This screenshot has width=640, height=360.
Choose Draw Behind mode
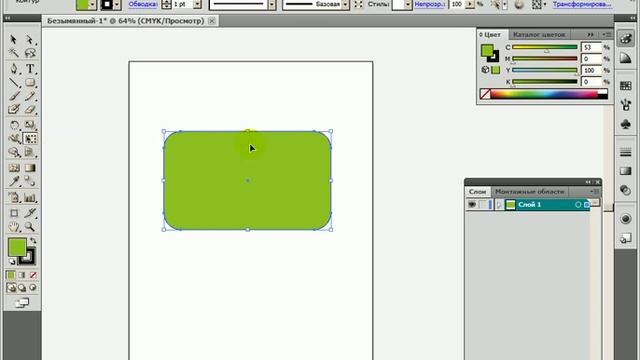click(x=22, y=288)
